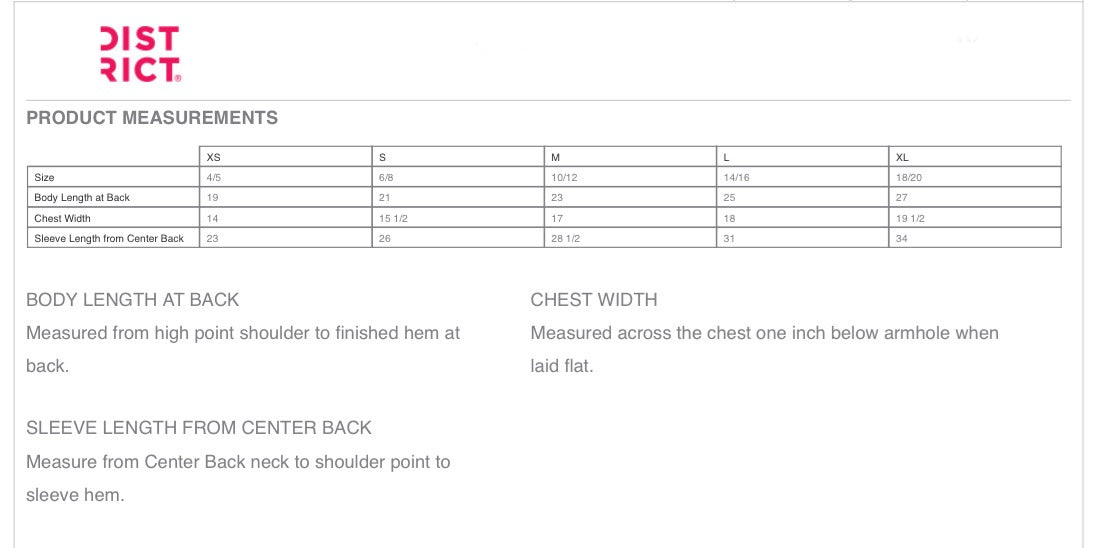Select the L column header
This screenshot has width=1095, height=548.
728,157
